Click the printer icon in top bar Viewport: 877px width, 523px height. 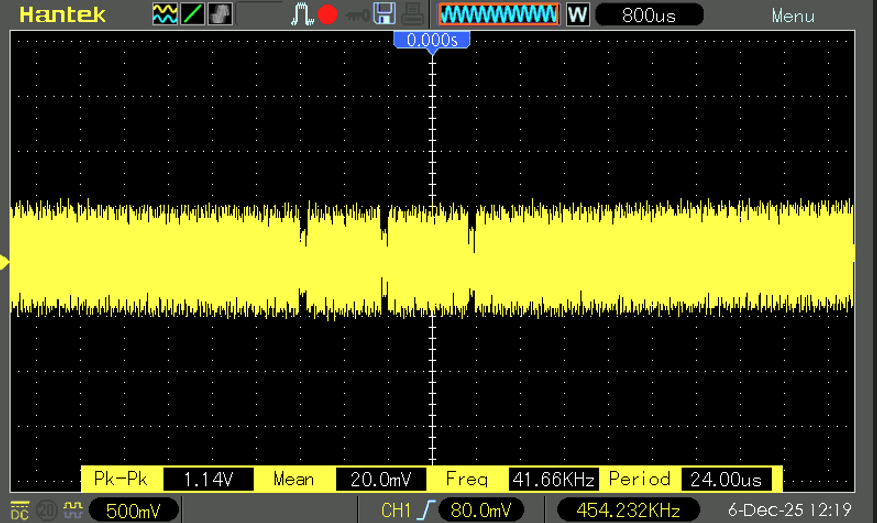[411, 15]
